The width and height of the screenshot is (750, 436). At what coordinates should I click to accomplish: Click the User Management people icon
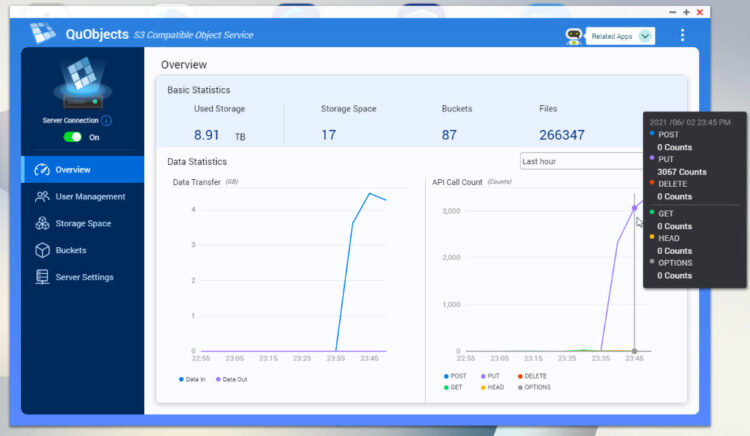tap(42, 196)
